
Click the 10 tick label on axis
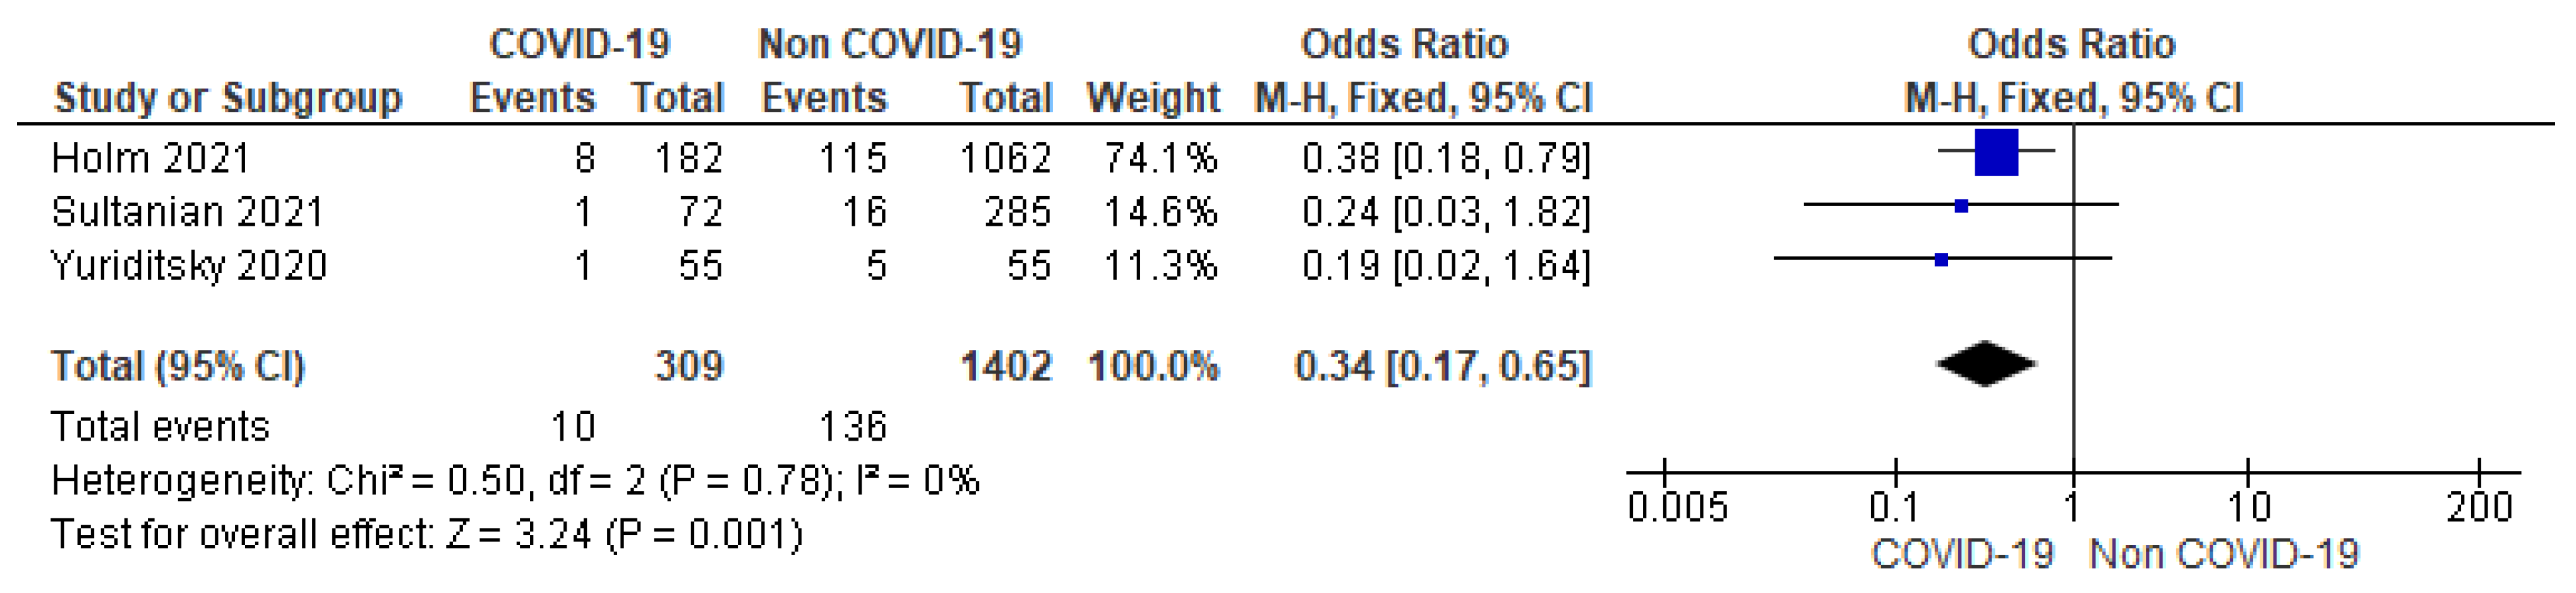[2249, 508]
